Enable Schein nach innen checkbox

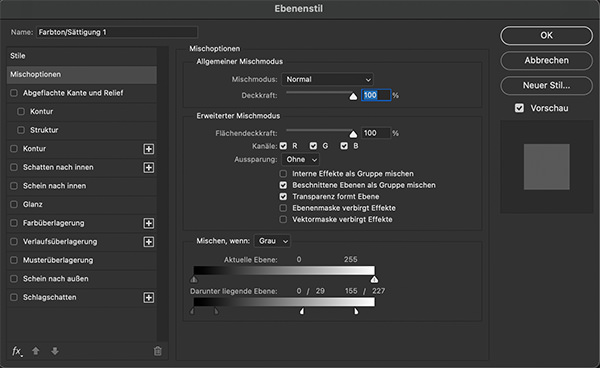click(x=14, y=186)
